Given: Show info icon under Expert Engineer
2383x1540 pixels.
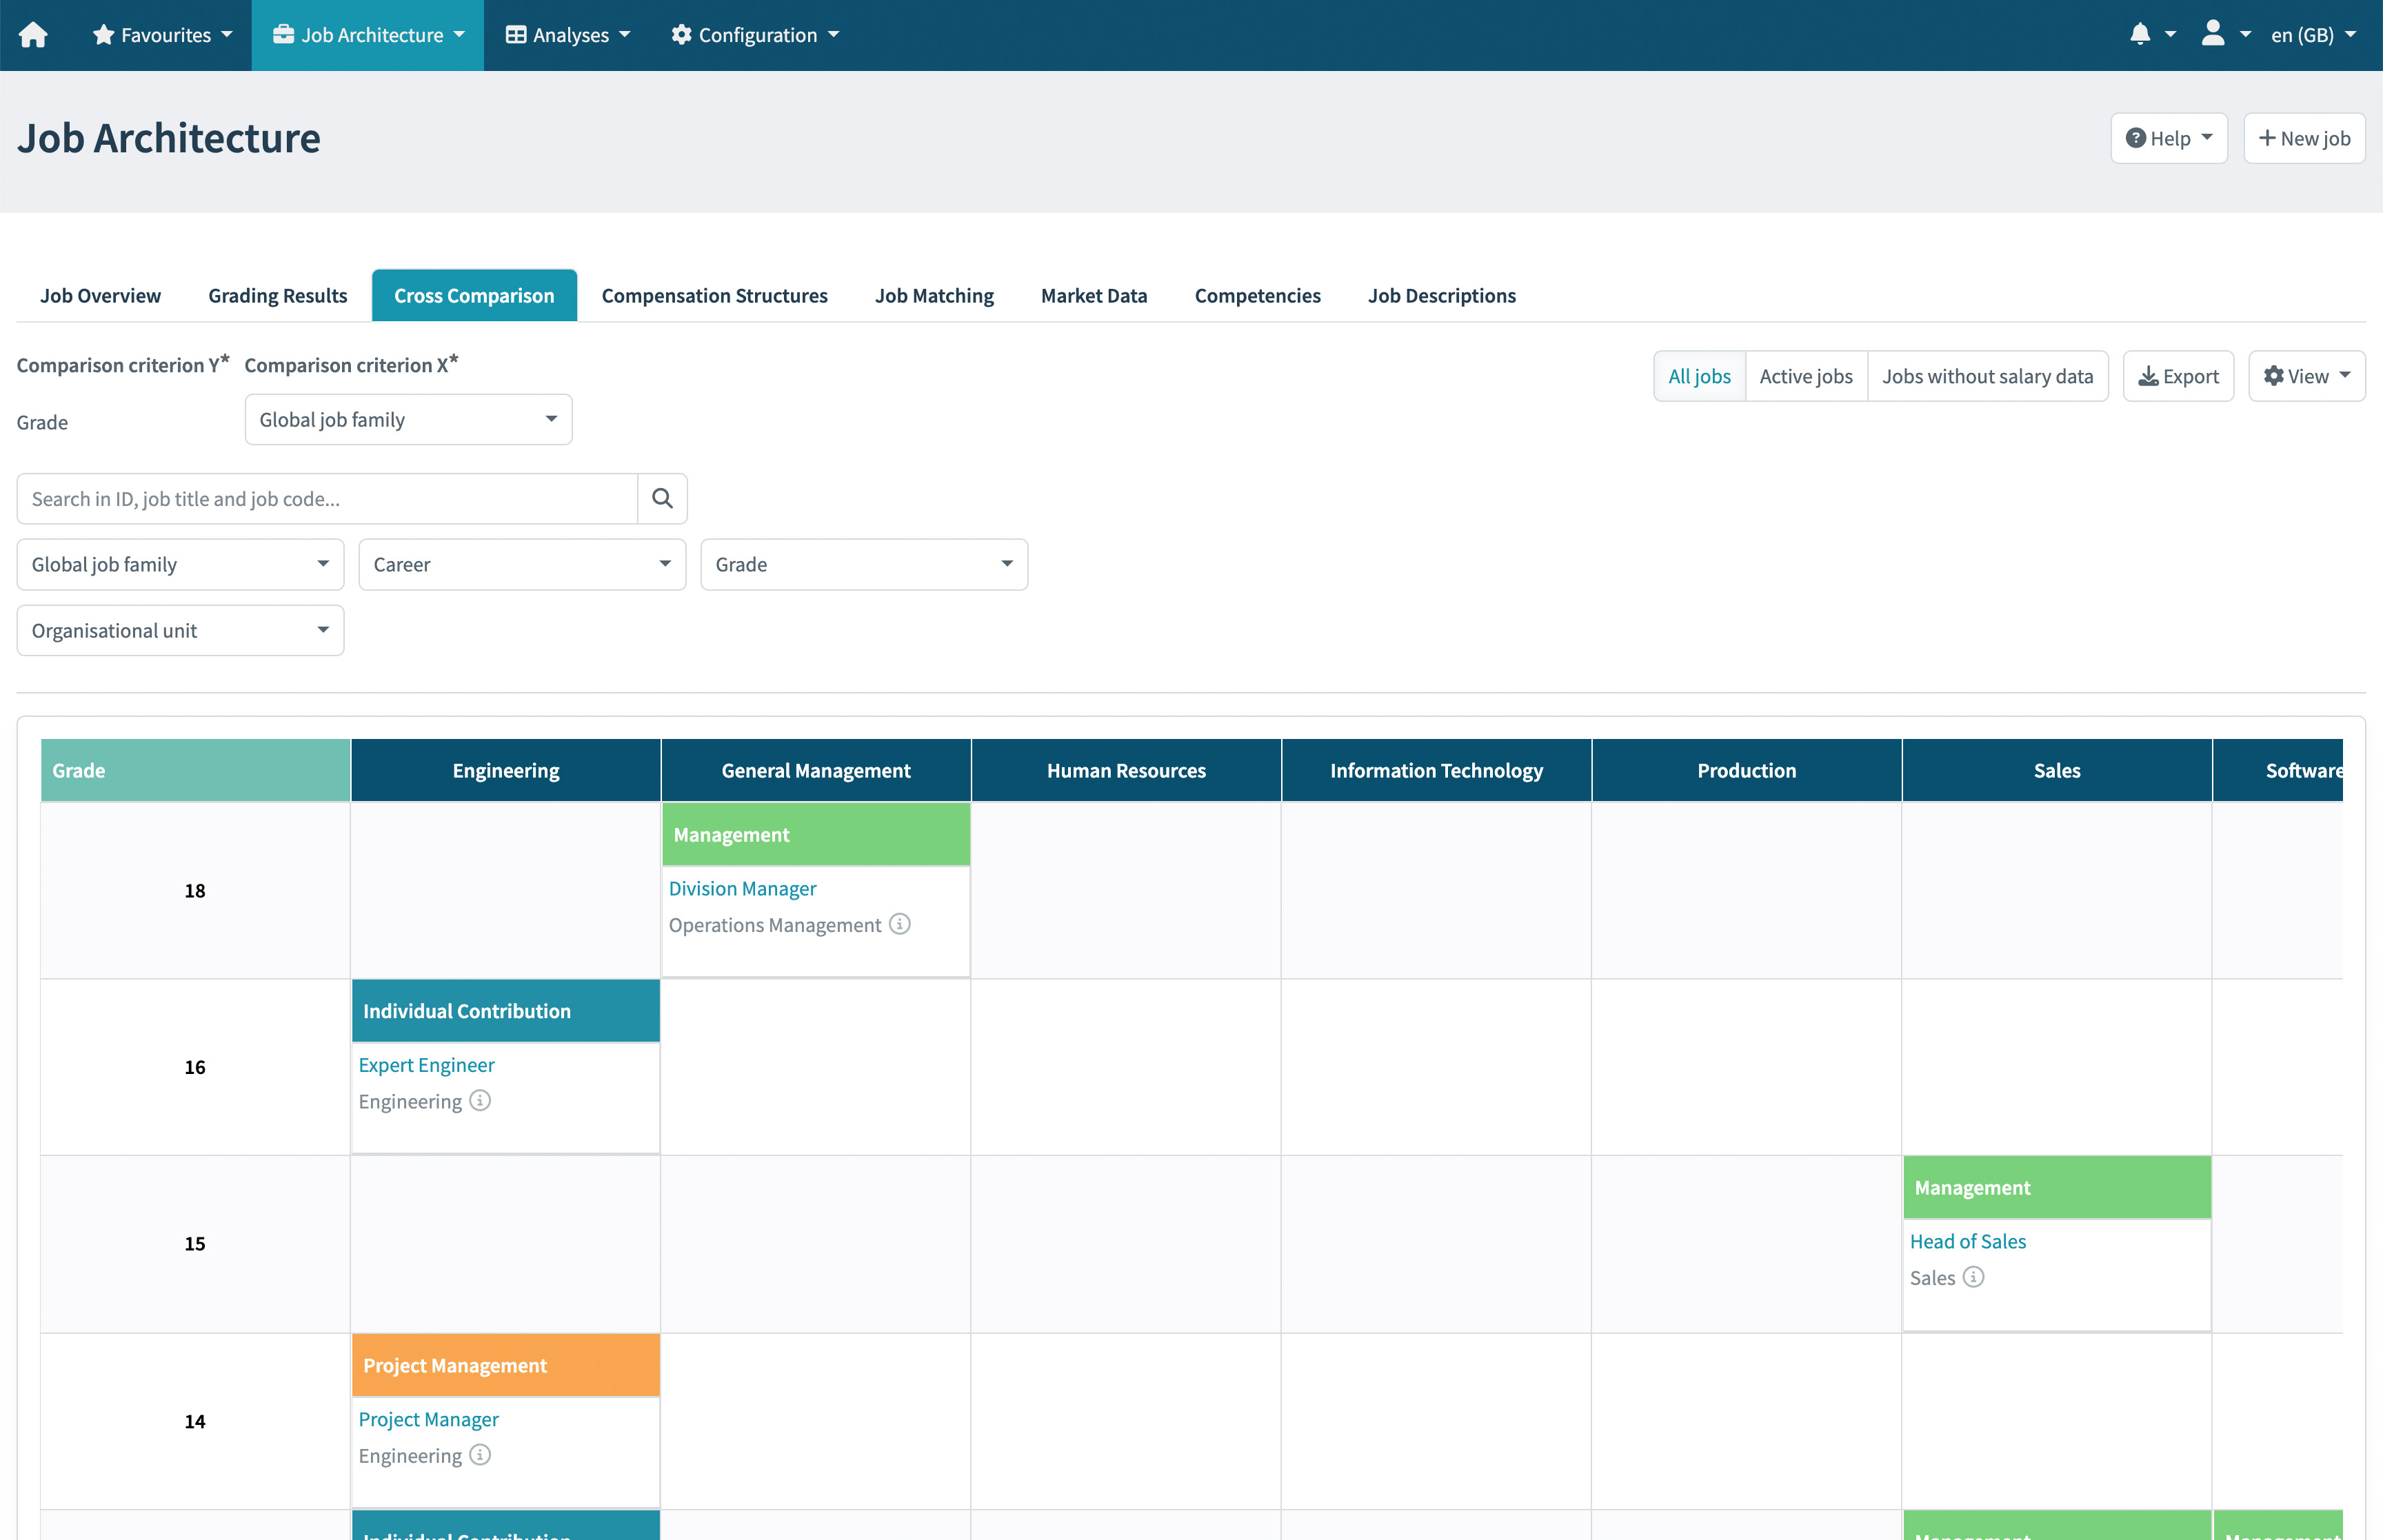Looking at the screenshot, I should (480, 1100).
